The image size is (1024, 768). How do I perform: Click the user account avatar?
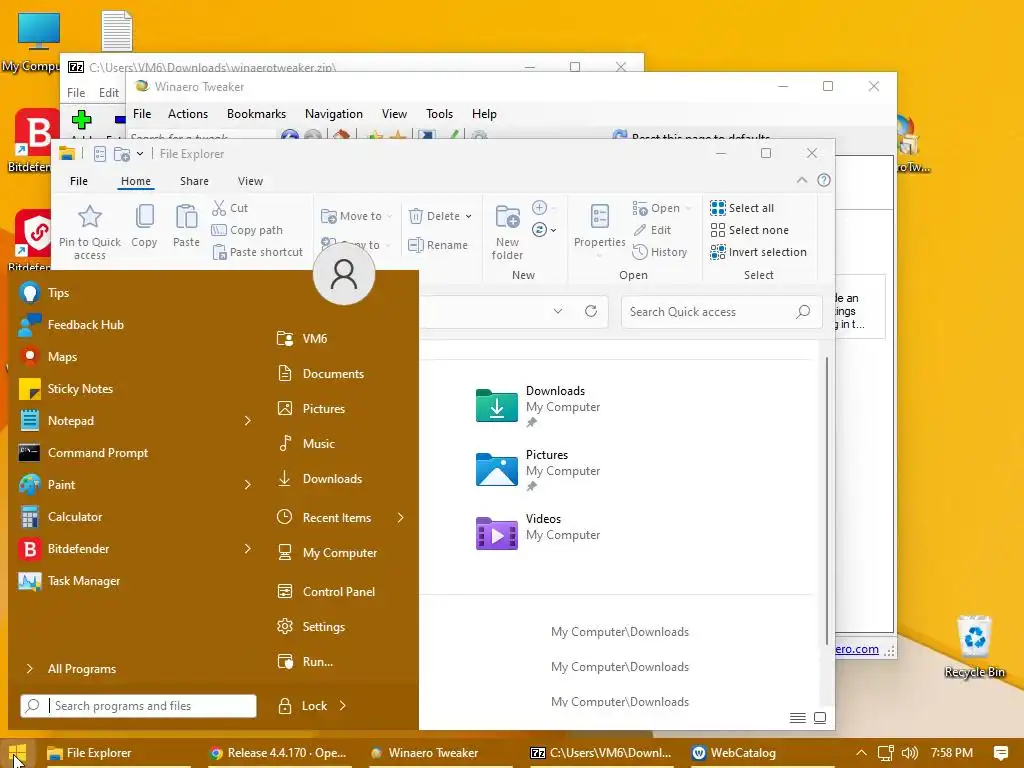[x=344, y=274]
